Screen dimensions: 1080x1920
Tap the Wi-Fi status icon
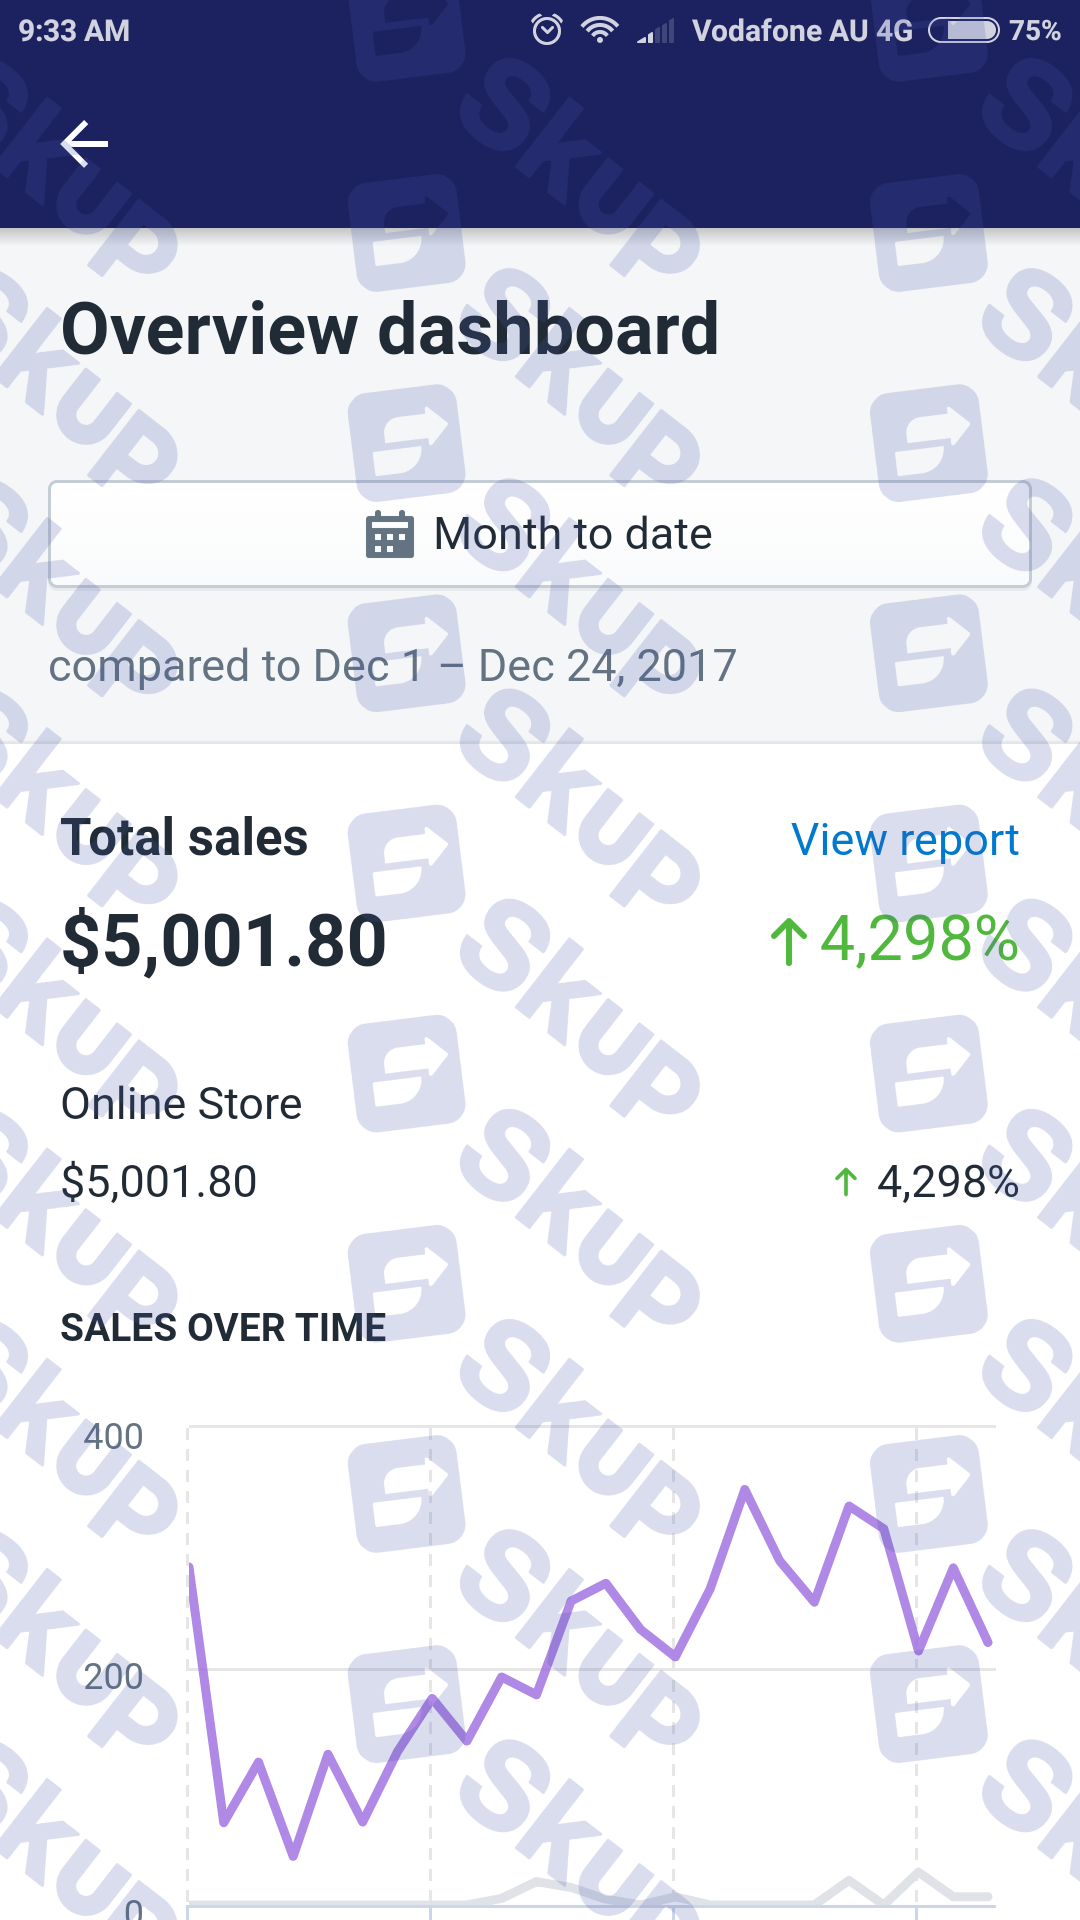600,30
